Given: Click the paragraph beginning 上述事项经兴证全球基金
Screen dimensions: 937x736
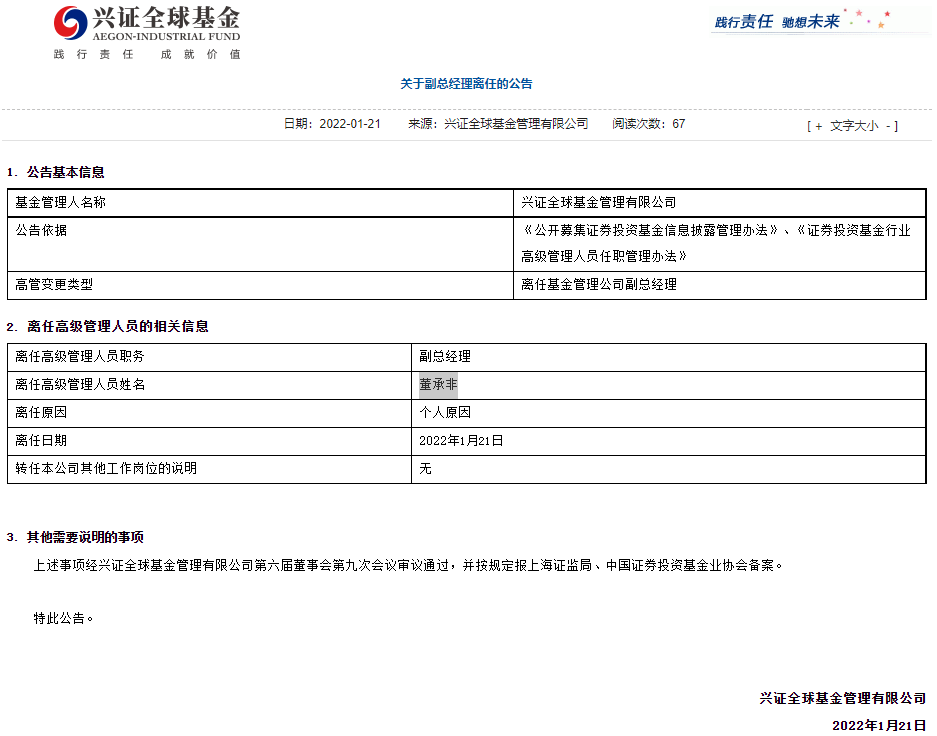Looking at the screenshot, I should 408,565.
